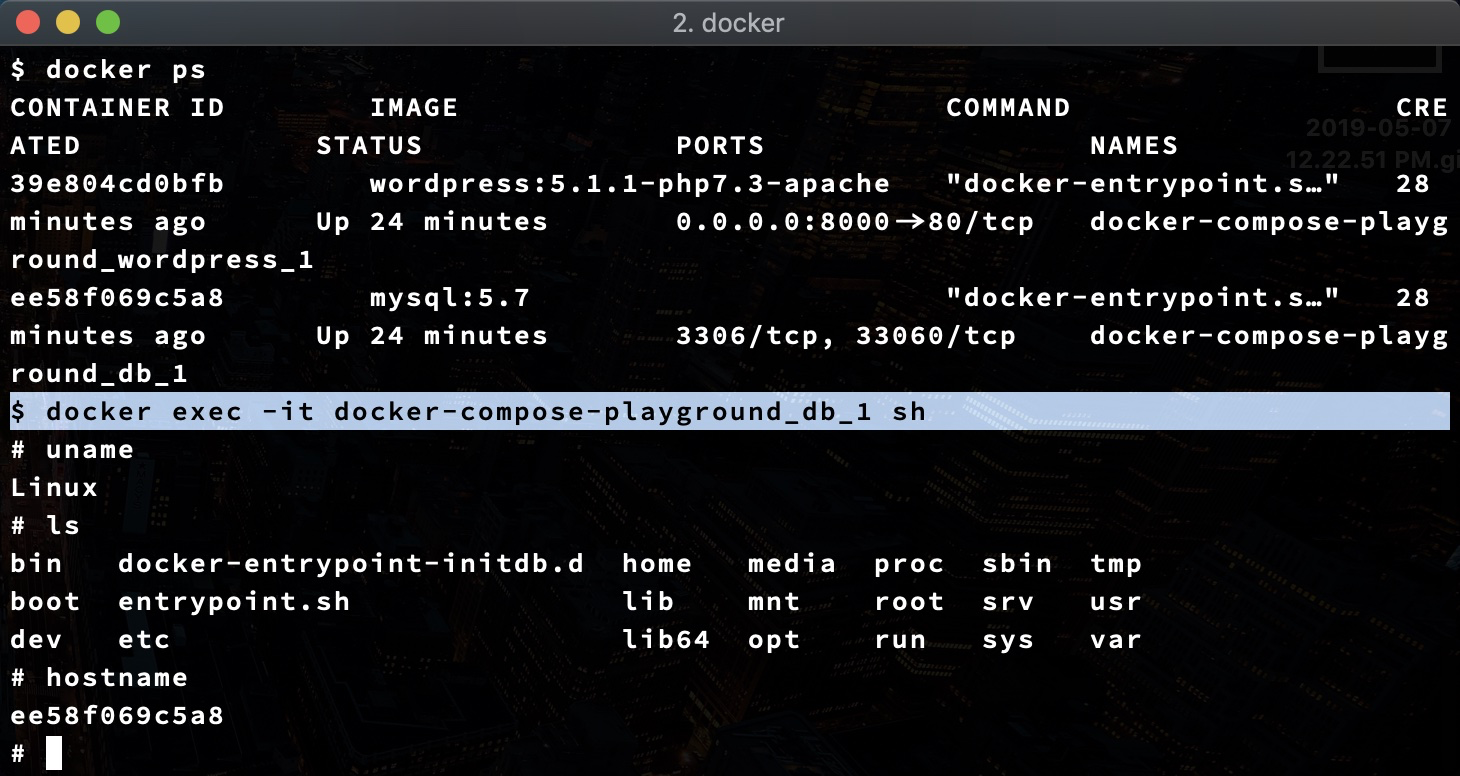Click the "boot" directory entry
Viewport: 1460px width, 776px height.
pos(45,602)
